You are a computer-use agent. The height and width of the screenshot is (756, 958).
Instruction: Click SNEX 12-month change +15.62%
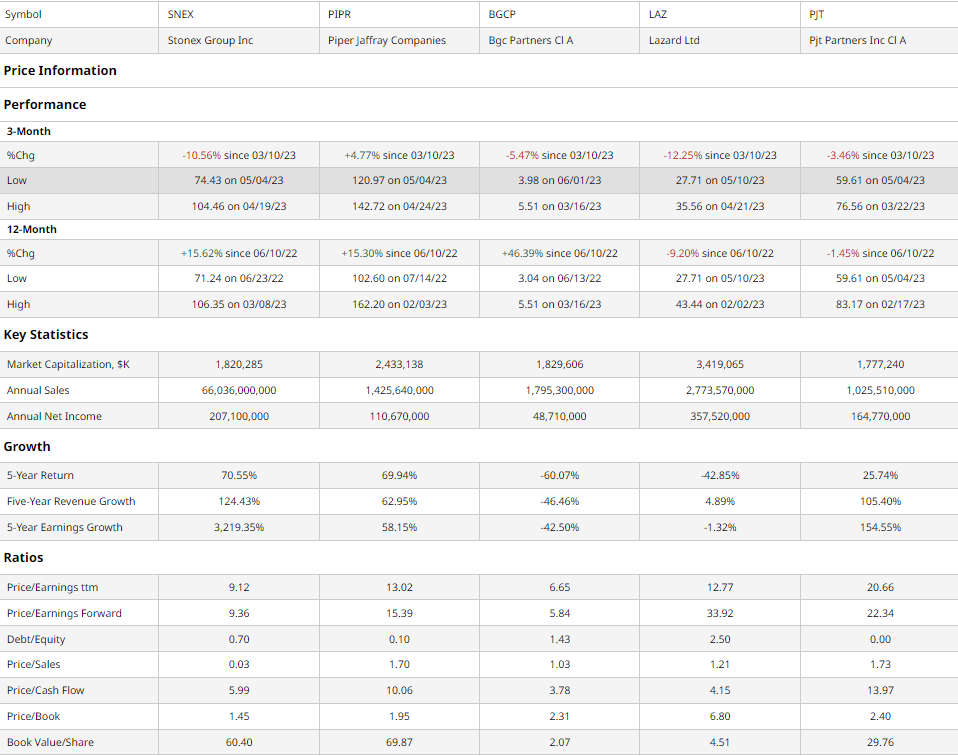[x=201, y=253]
